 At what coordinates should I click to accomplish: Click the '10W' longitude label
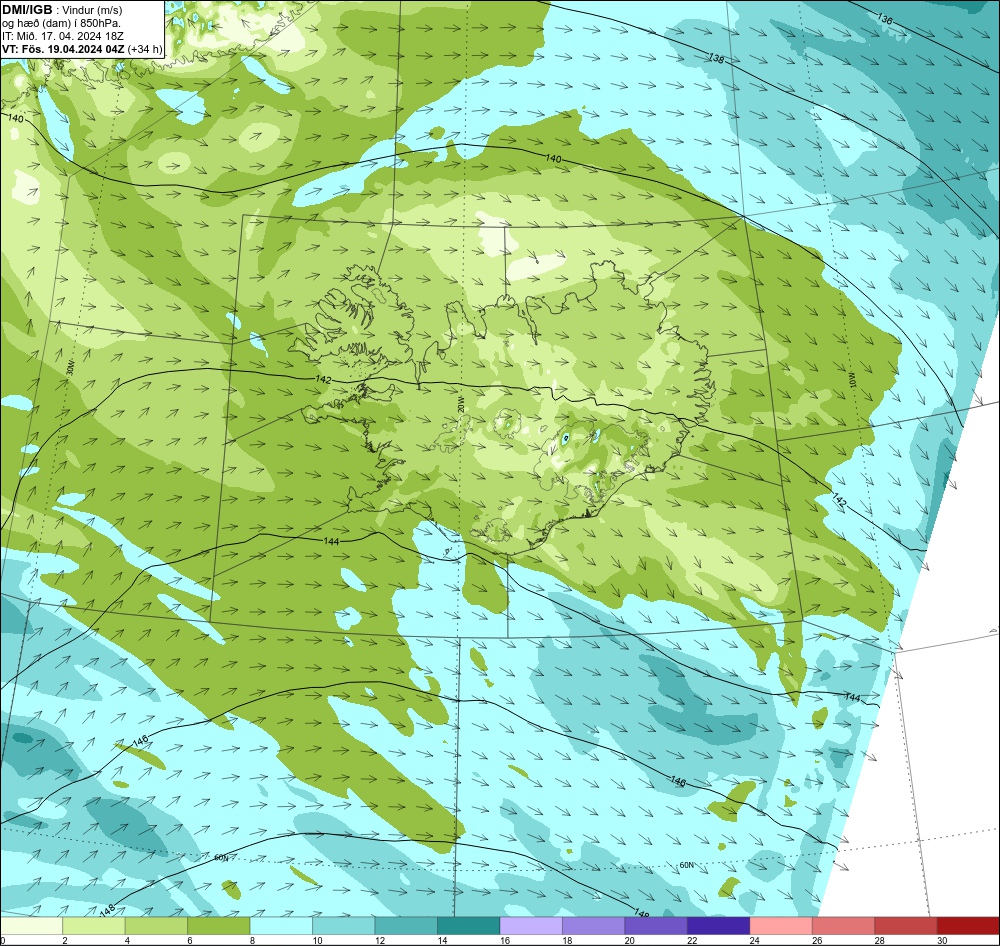(x=853, y=380)
